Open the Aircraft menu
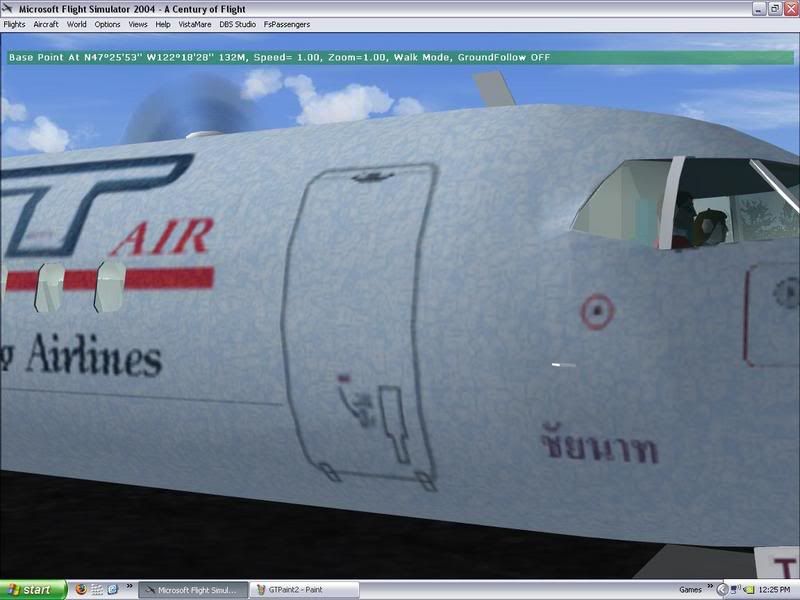800x600 pixels. (46, 23)
